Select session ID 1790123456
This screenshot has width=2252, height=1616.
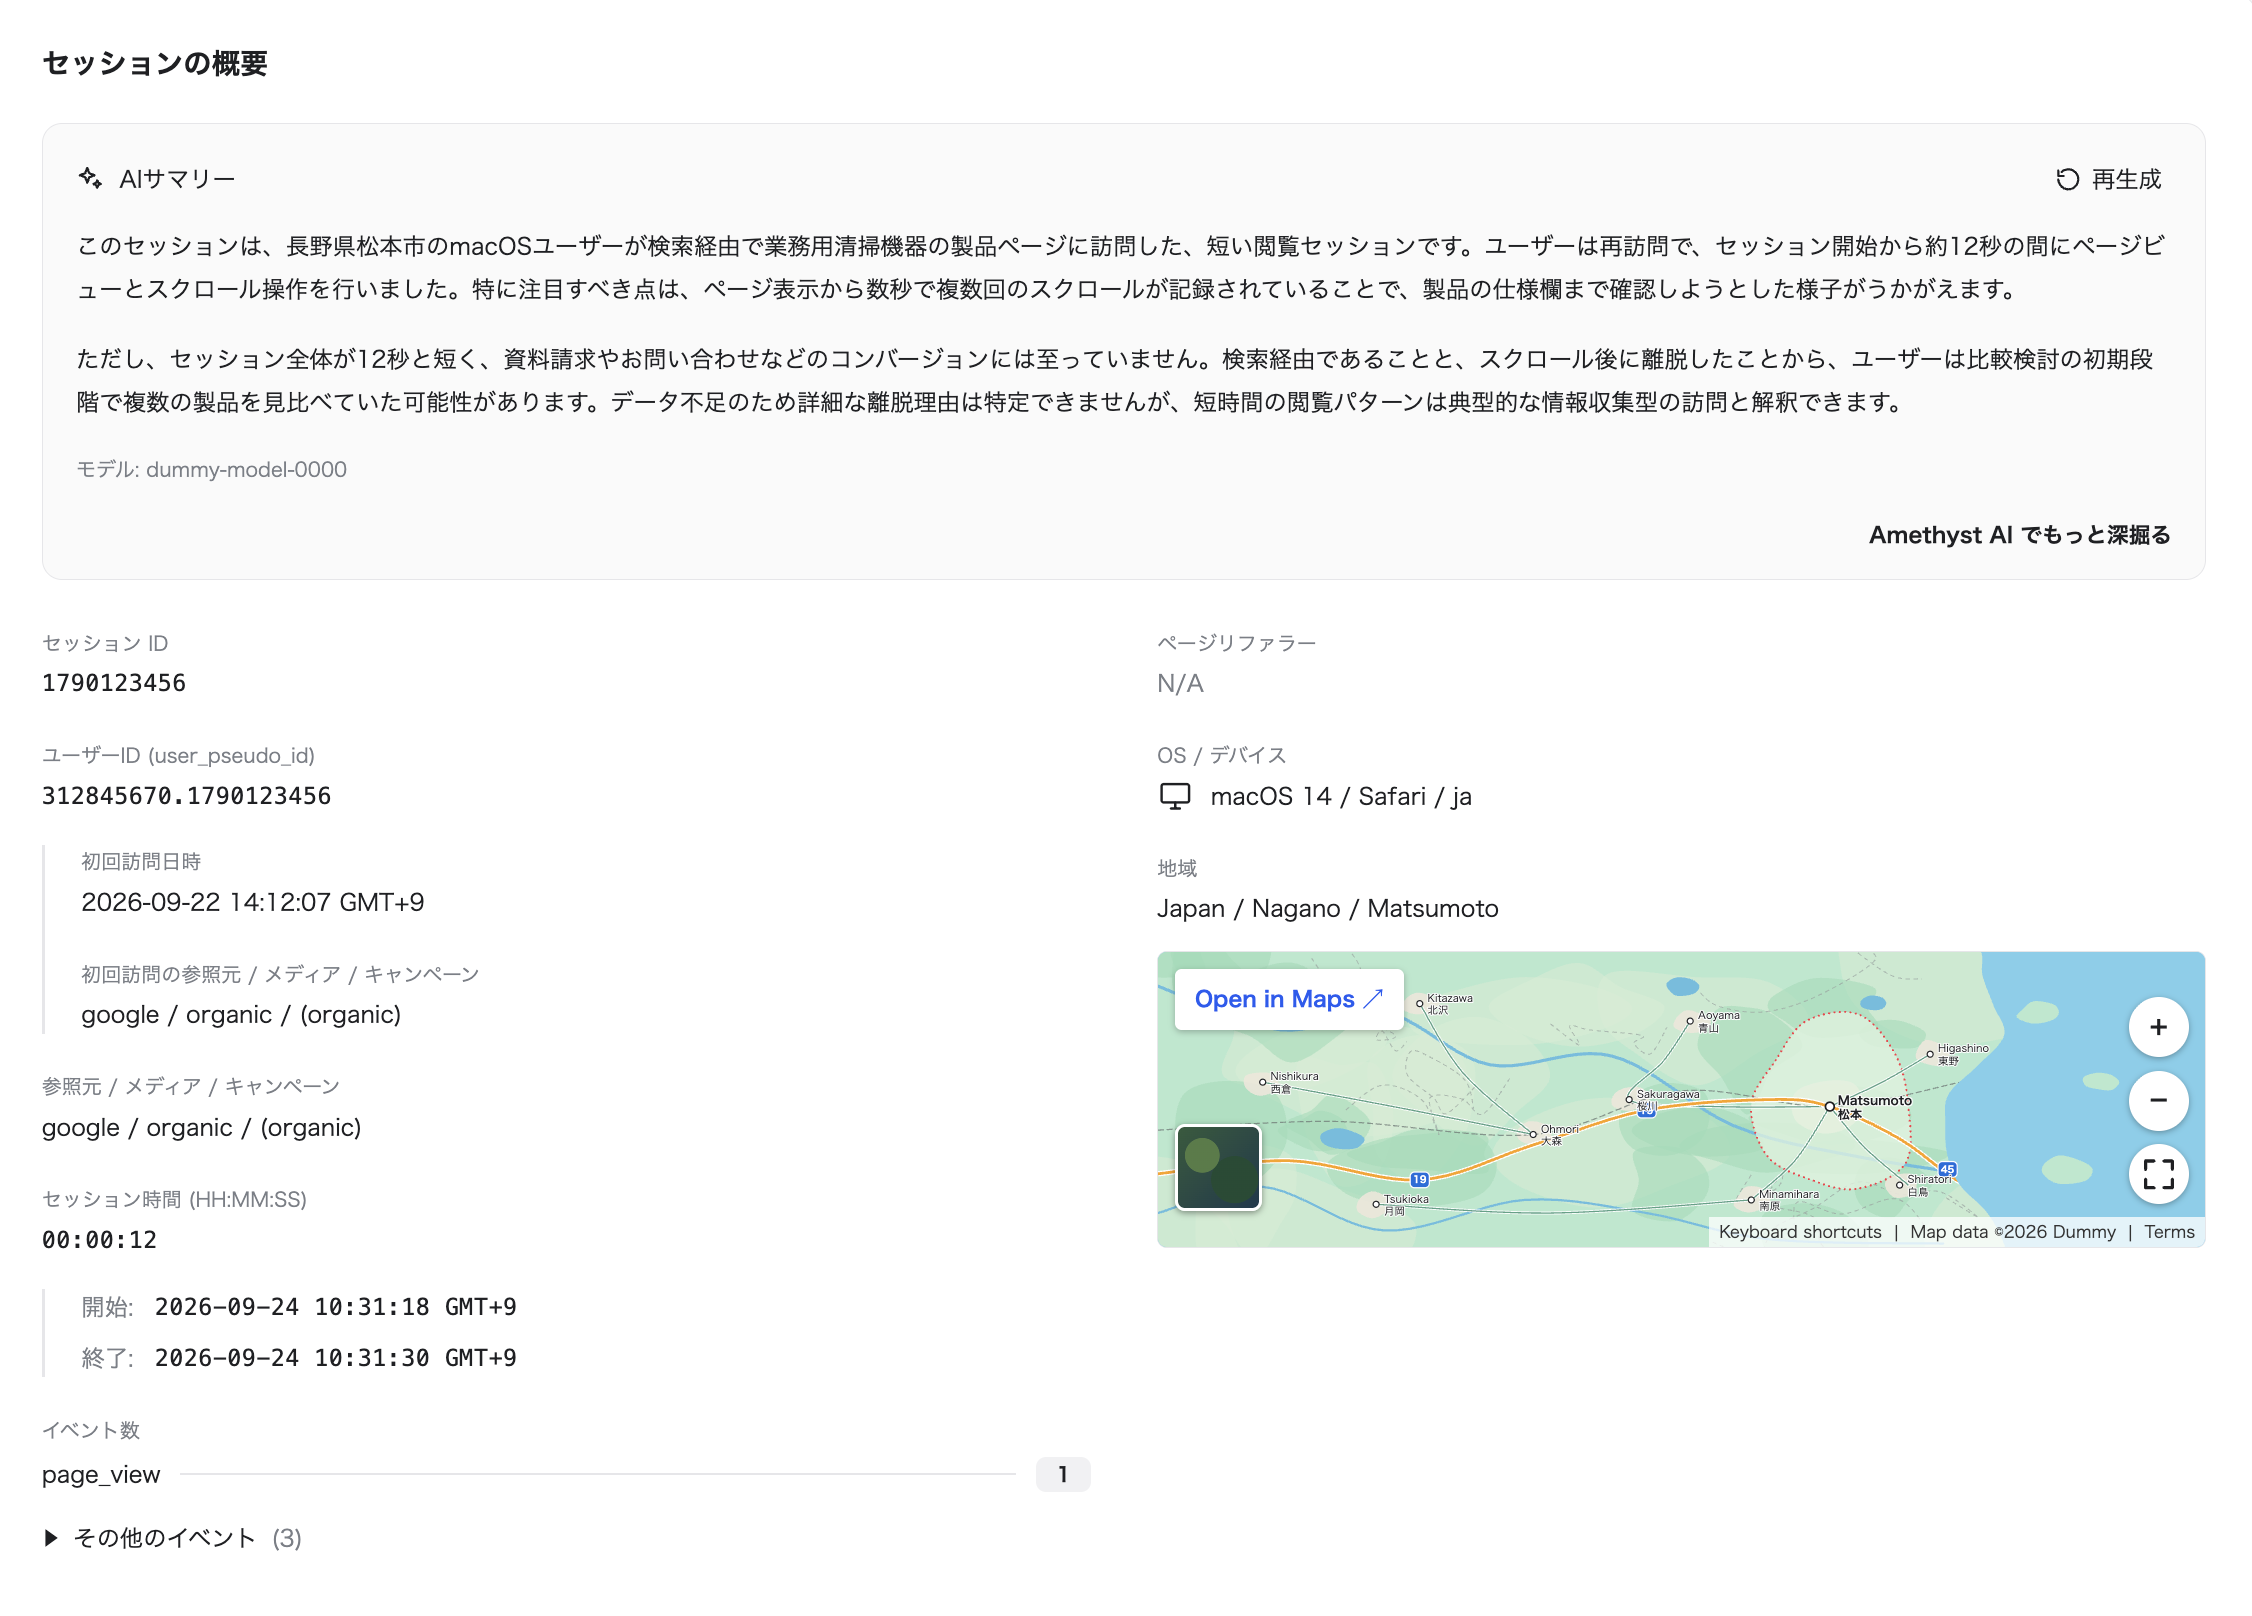click(x=114, y=683)
